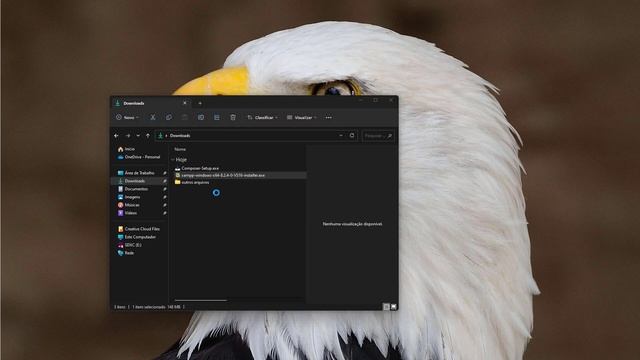Open OneDrive - Personal in the sidebar
This screenshot has height=360, width=640.
(x=139, y=157)
